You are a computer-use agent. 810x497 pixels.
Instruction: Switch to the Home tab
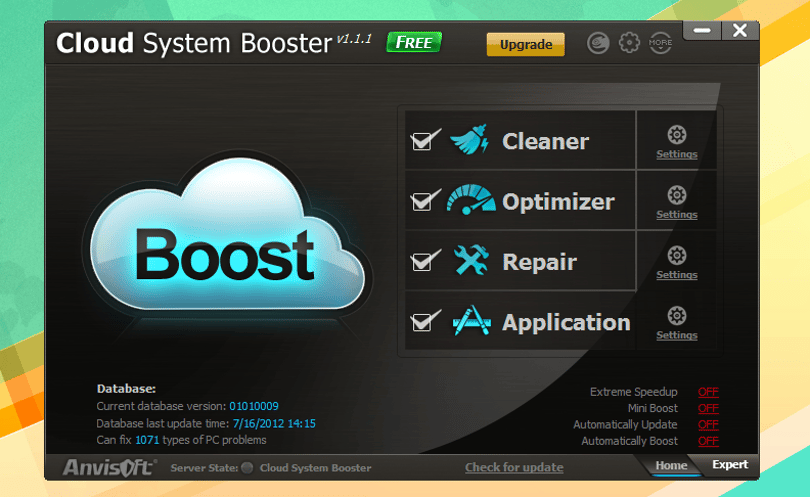pos(671,465)
